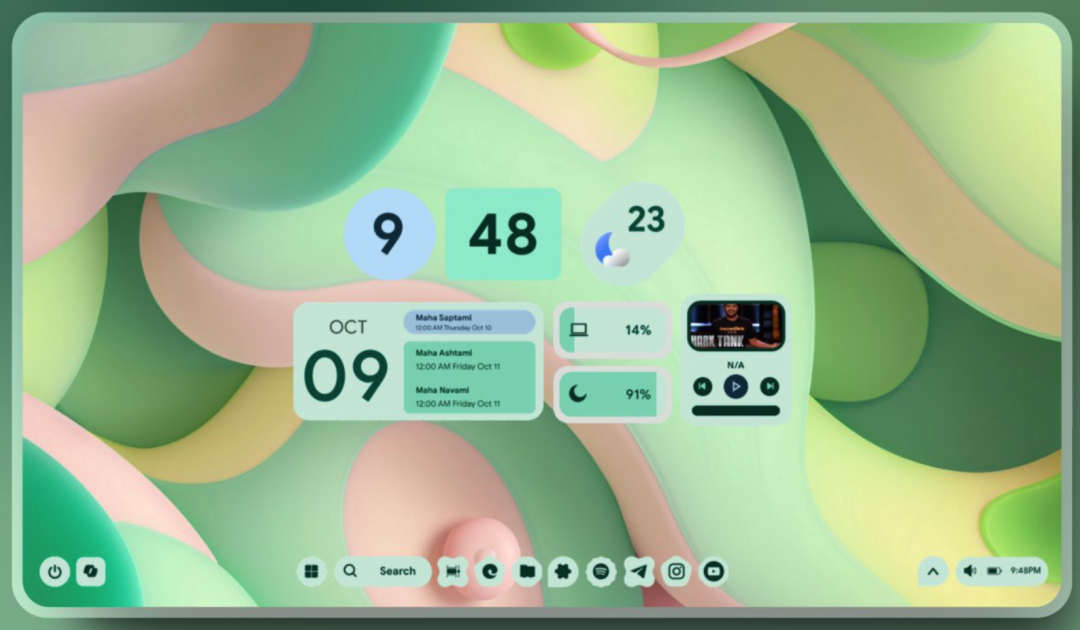Open the Task View taskbar icon

coord(453,571)
